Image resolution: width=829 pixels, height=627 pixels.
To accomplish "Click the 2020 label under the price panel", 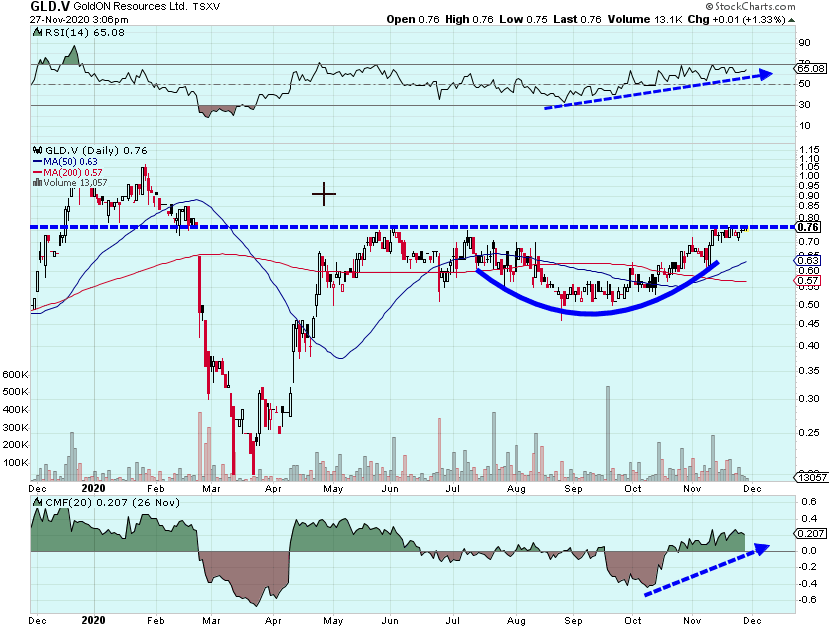I will pyautogui.click(x=94, y=488).
